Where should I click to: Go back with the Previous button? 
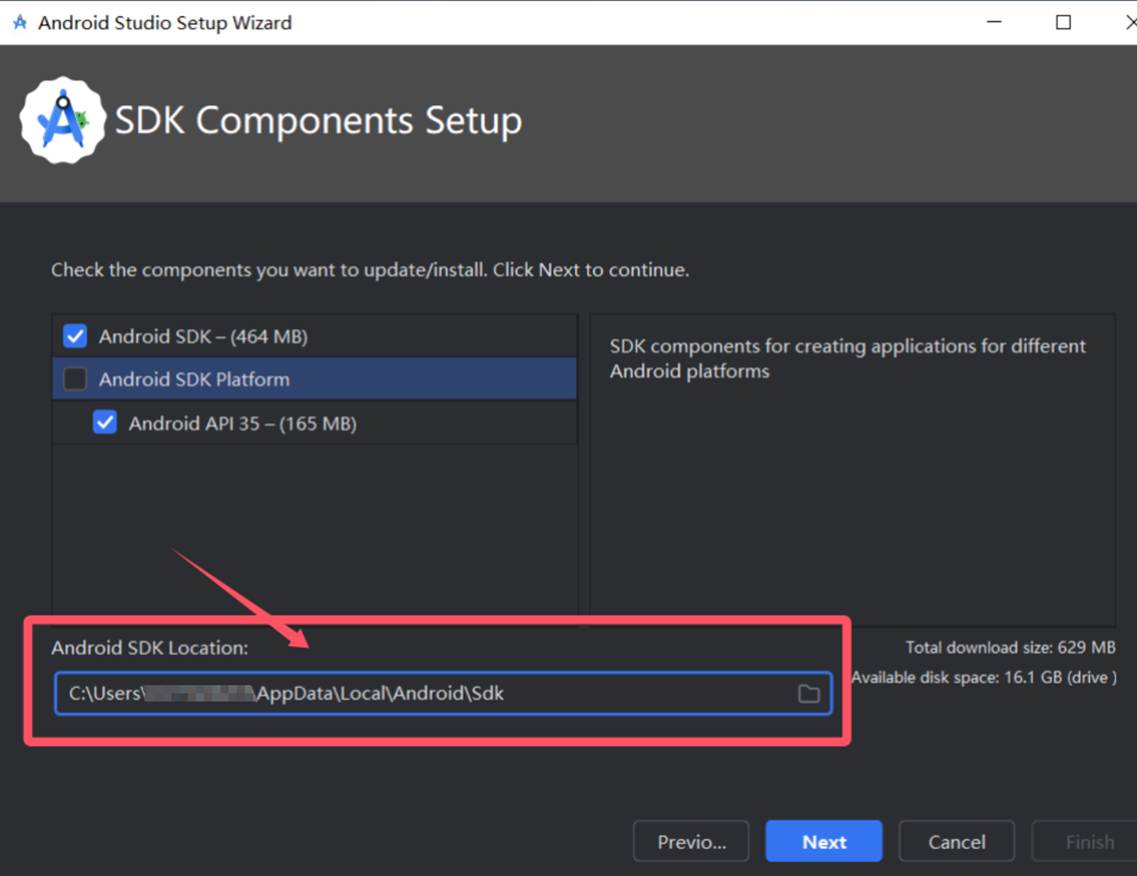[691, 841]
